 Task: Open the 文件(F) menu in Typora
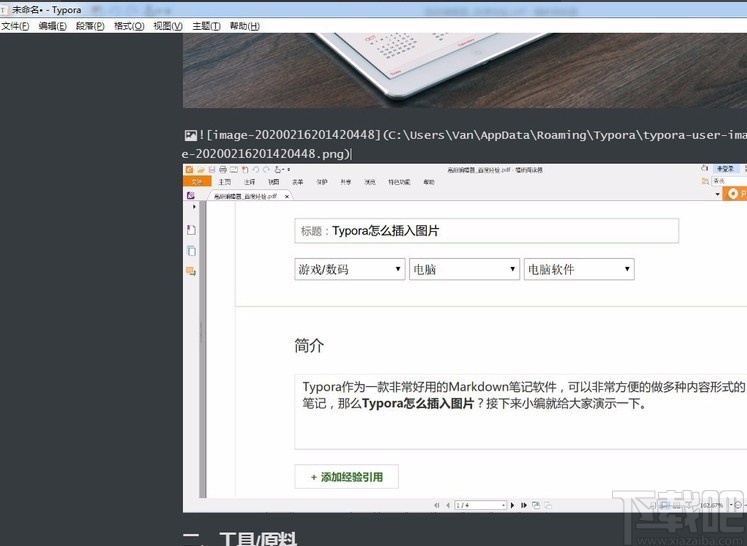15,26
